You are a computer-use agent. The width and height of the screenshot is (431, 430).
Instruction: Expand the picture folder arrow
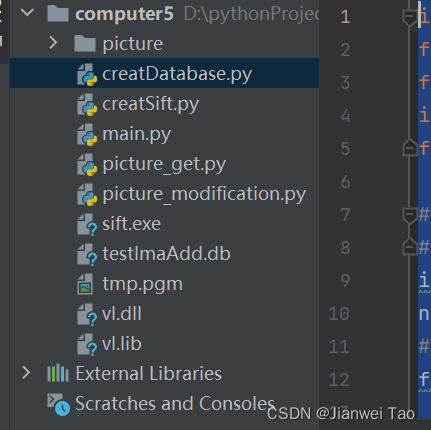(53, 43)
